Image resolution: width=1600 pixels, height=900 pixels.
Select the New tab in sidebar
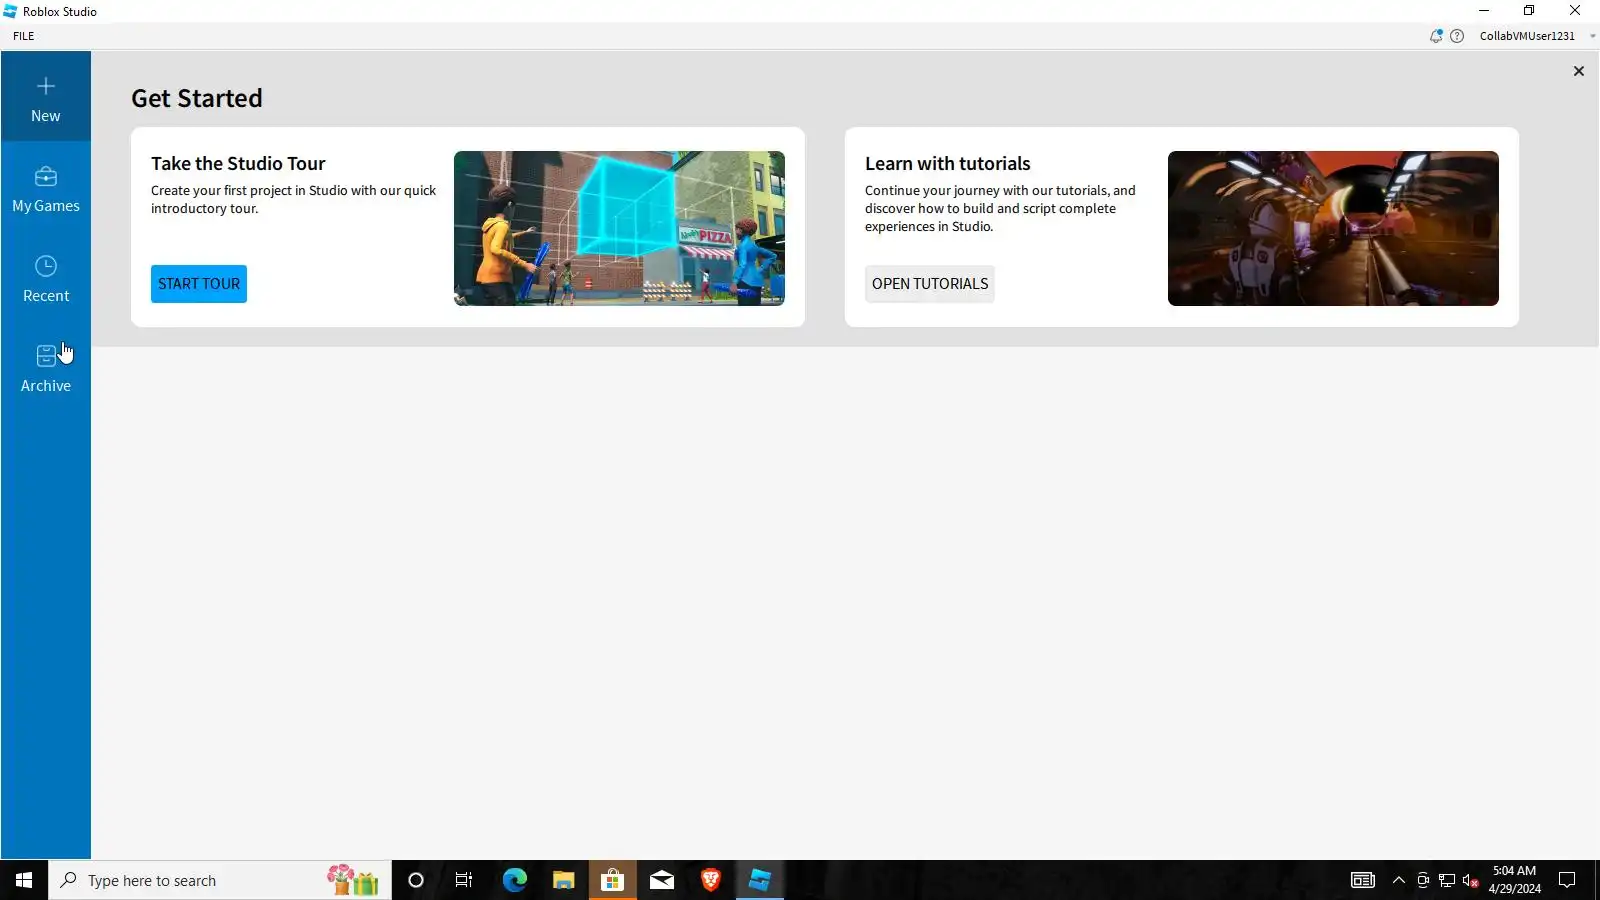[46, 97]
